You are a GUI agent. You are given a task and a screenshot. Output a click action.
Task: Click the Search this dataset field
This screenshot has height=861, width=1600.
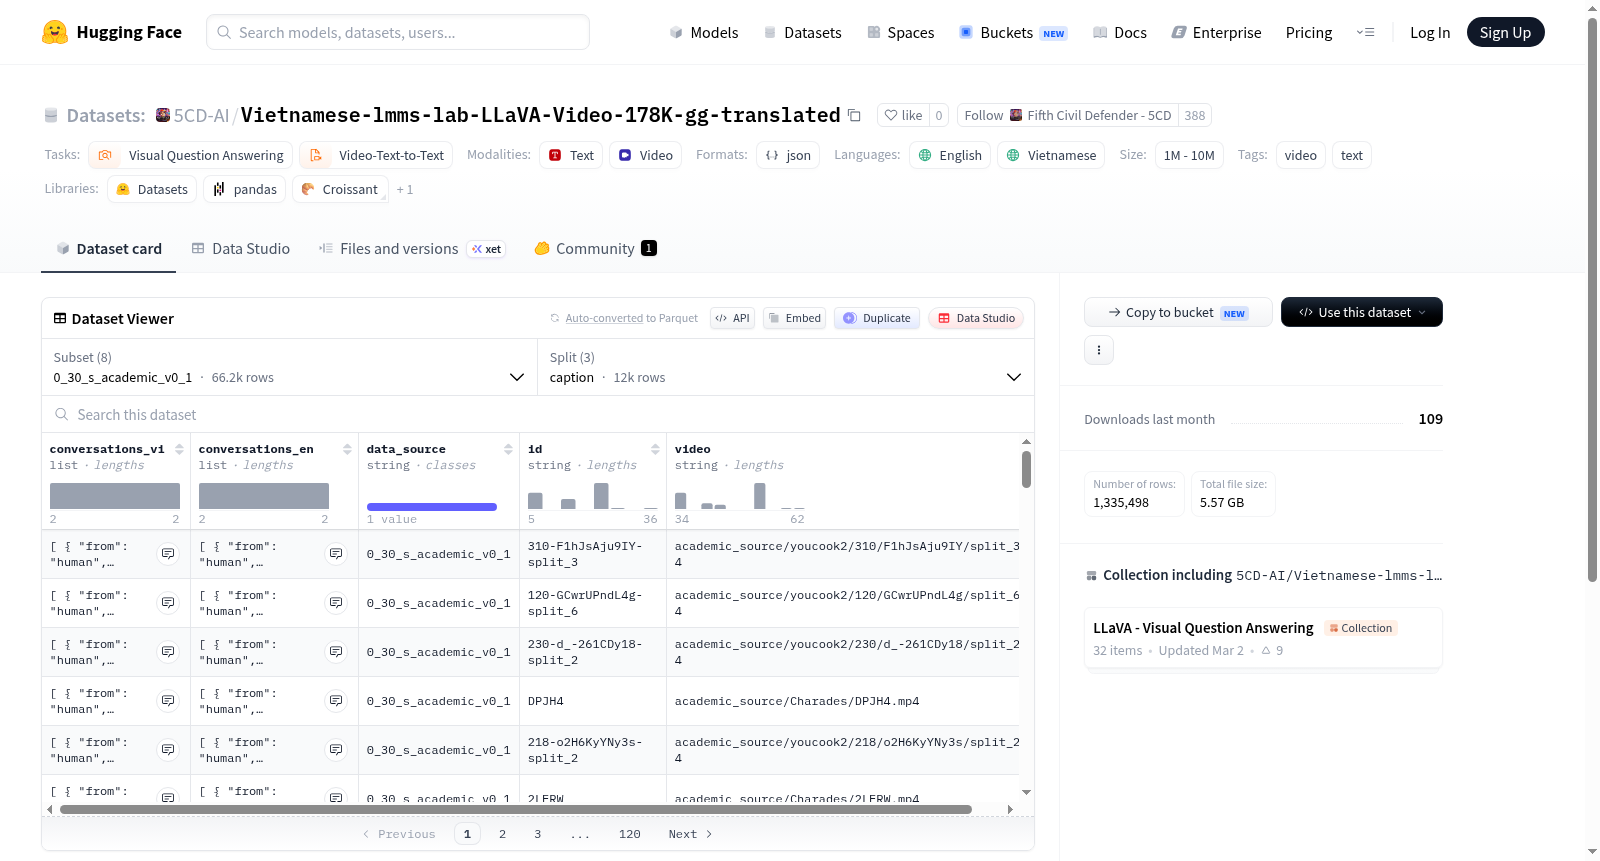538,414
